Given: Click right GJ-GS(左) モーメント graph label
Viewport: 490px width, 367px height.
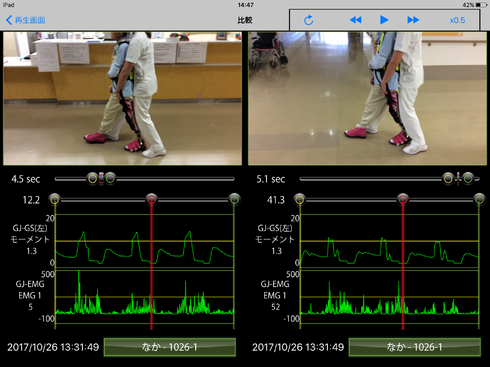Looking at the screenshot, I should [275, 234].
